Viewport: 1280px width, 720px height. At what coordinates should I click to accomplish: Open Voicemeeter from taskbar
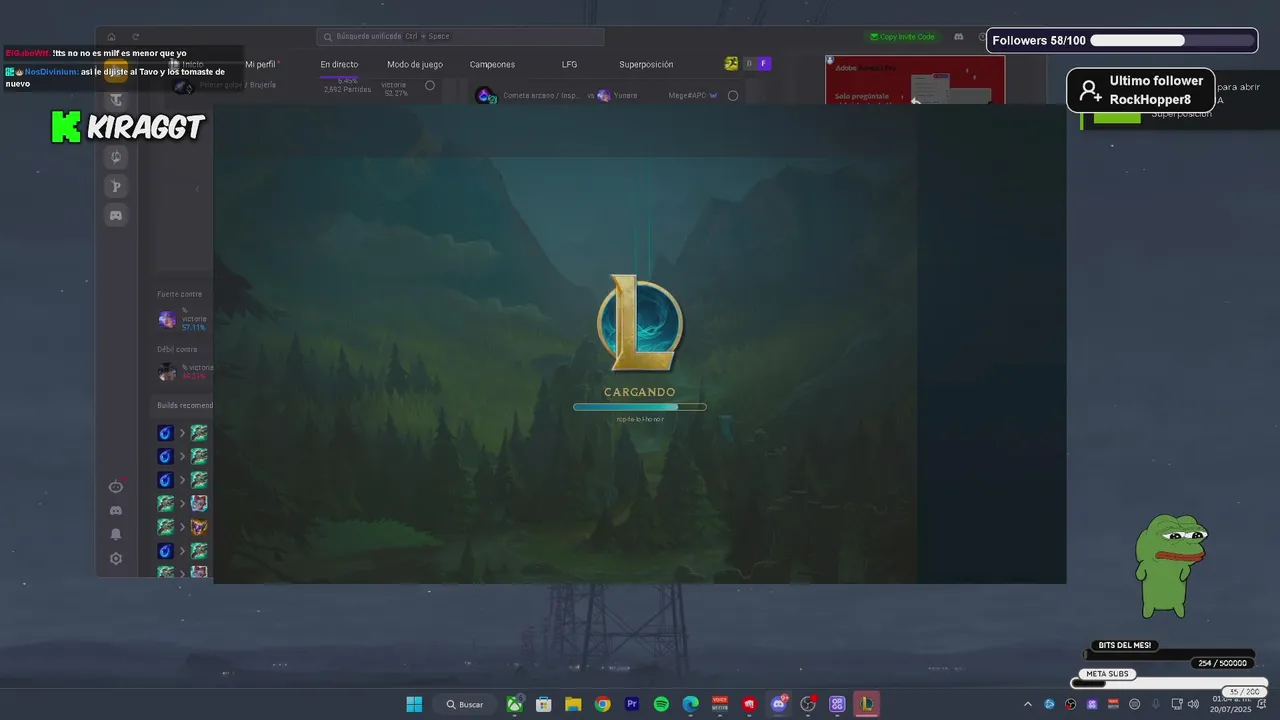pyautogui.click(x=720, y=704)
